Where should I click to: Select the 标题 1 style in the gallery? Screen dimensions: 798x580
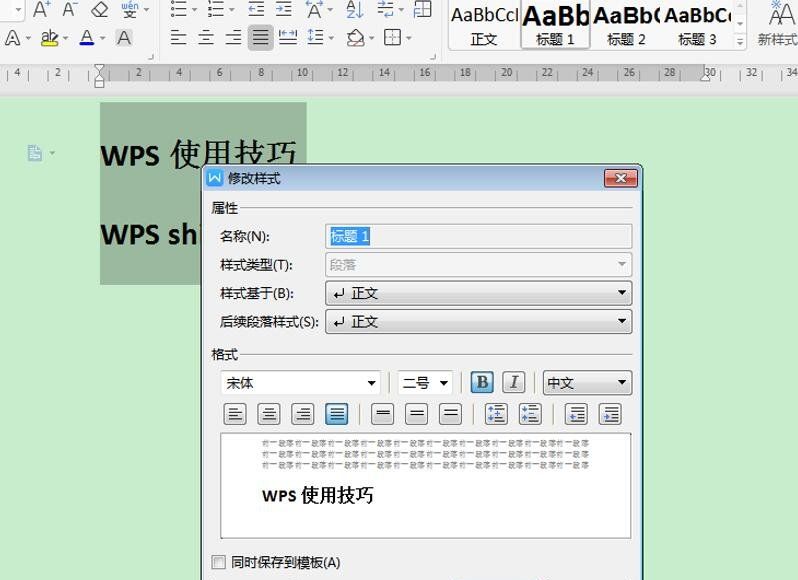point(555,24)
